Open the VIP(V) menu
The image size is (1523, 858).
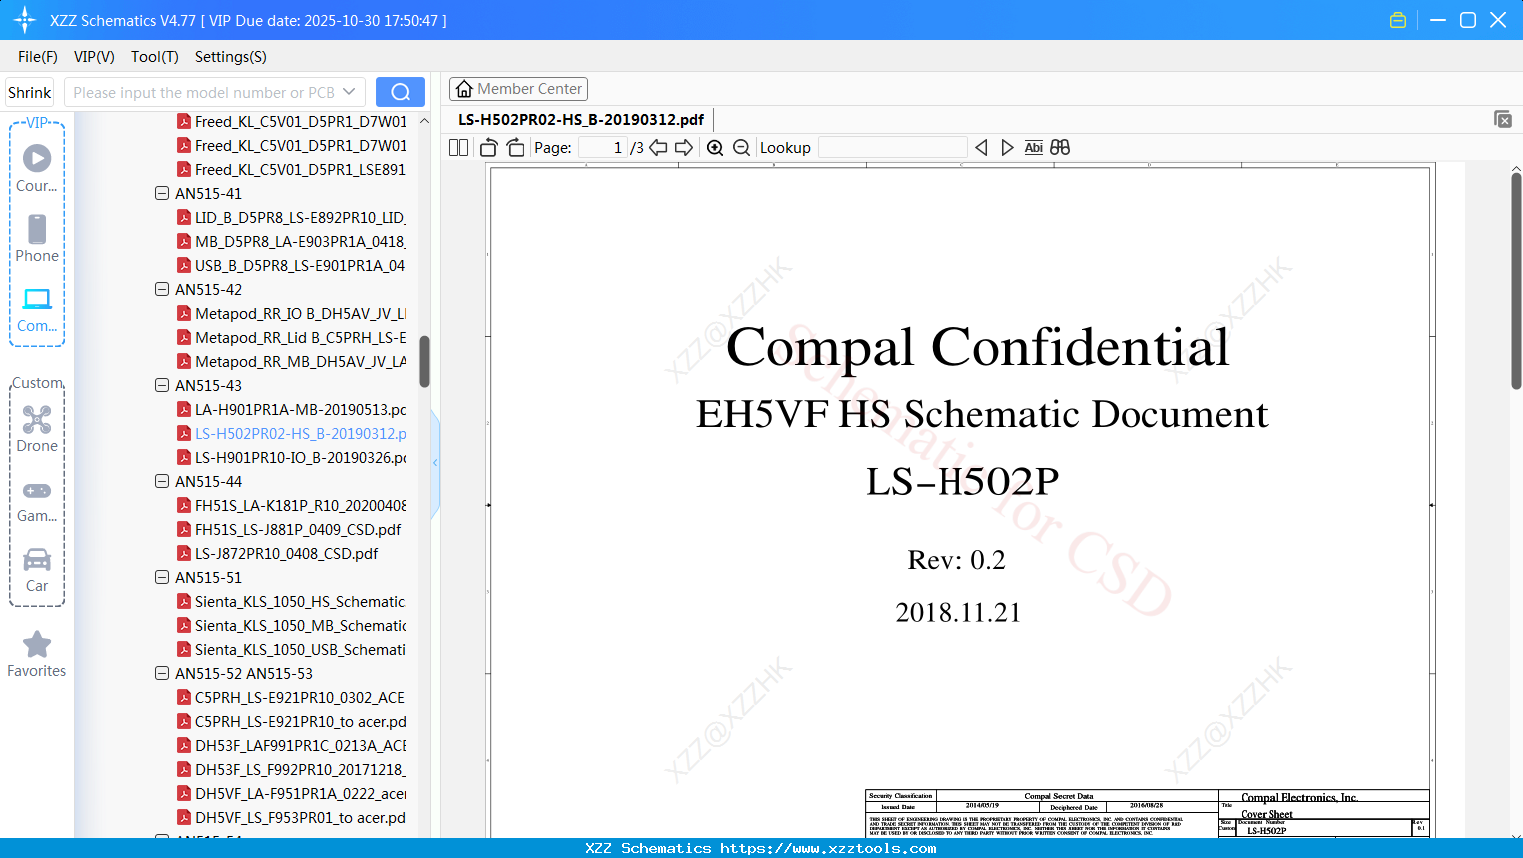coord(94,57)
